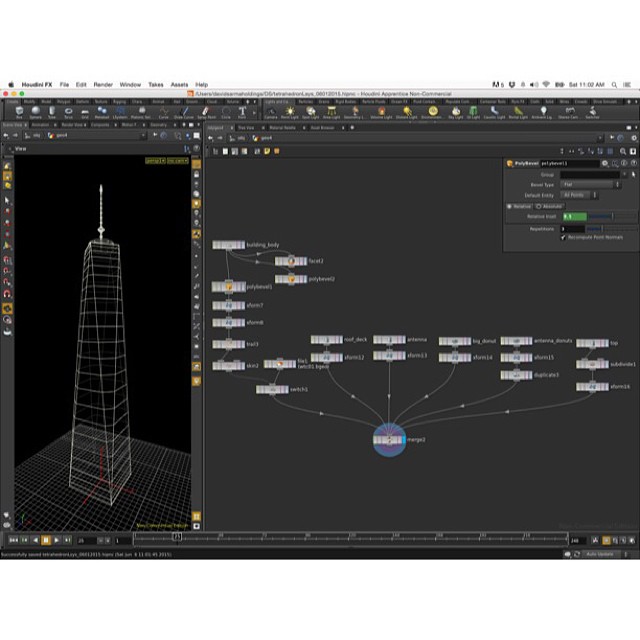Toggle Recompute Point Normals checkbox

click(563, 237)
